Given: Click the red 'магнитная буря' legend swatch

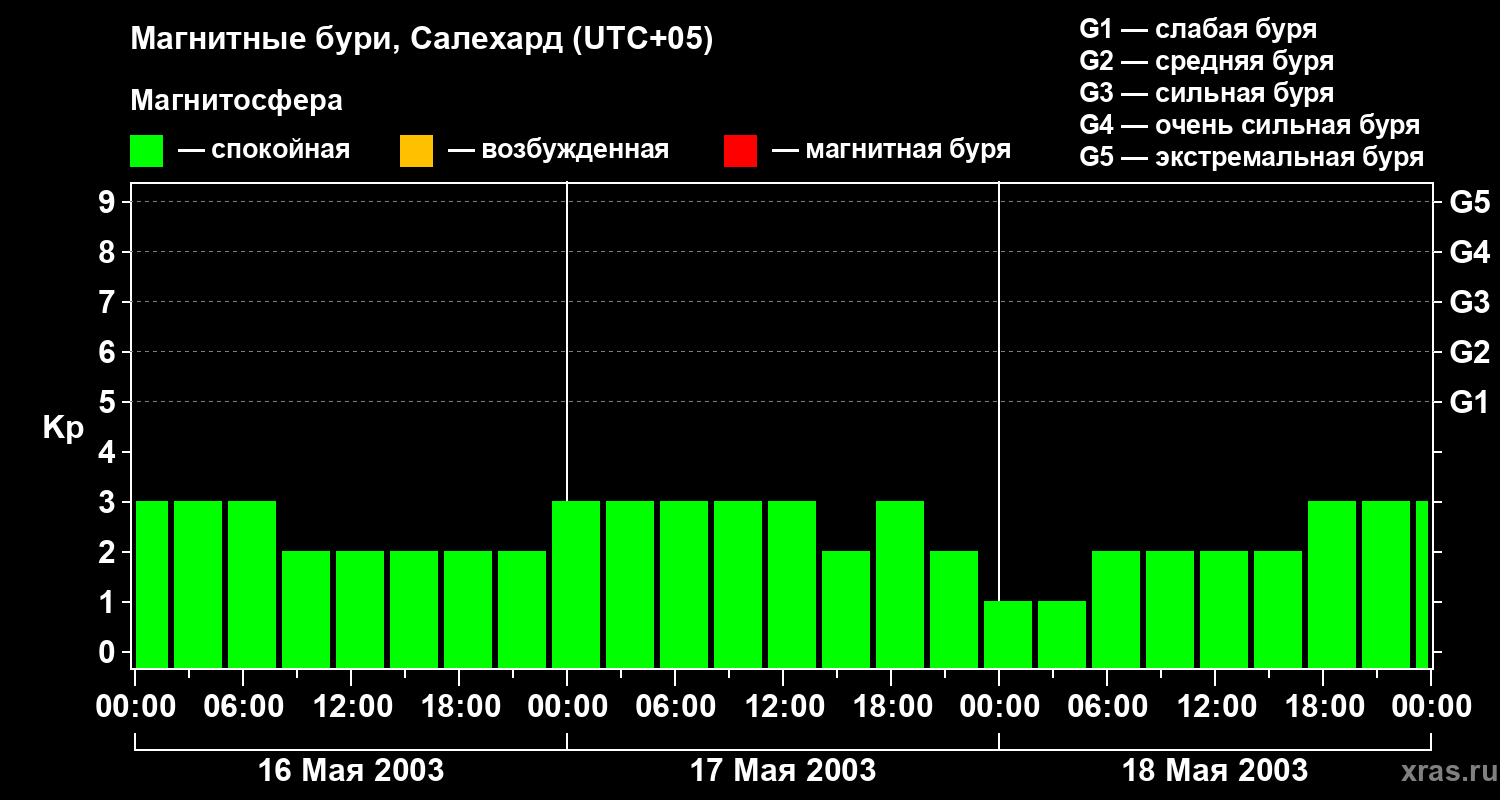Looking at the screenshot, I should [x=740, y=151].
